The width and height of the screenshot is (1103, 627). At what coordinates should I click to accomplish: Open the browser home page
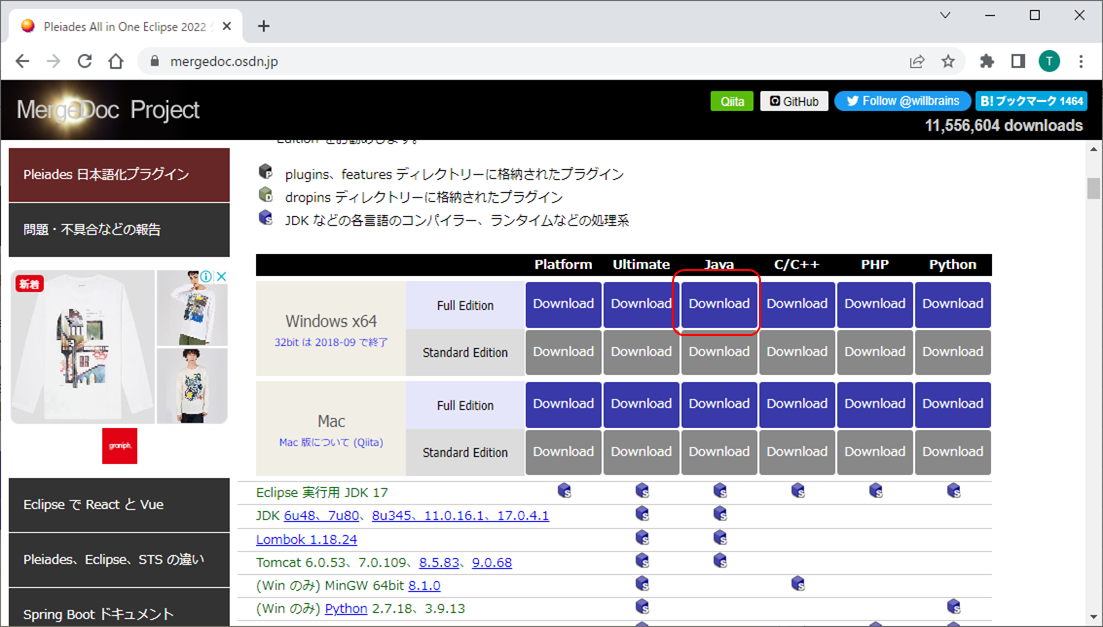(x=116, y=61)
